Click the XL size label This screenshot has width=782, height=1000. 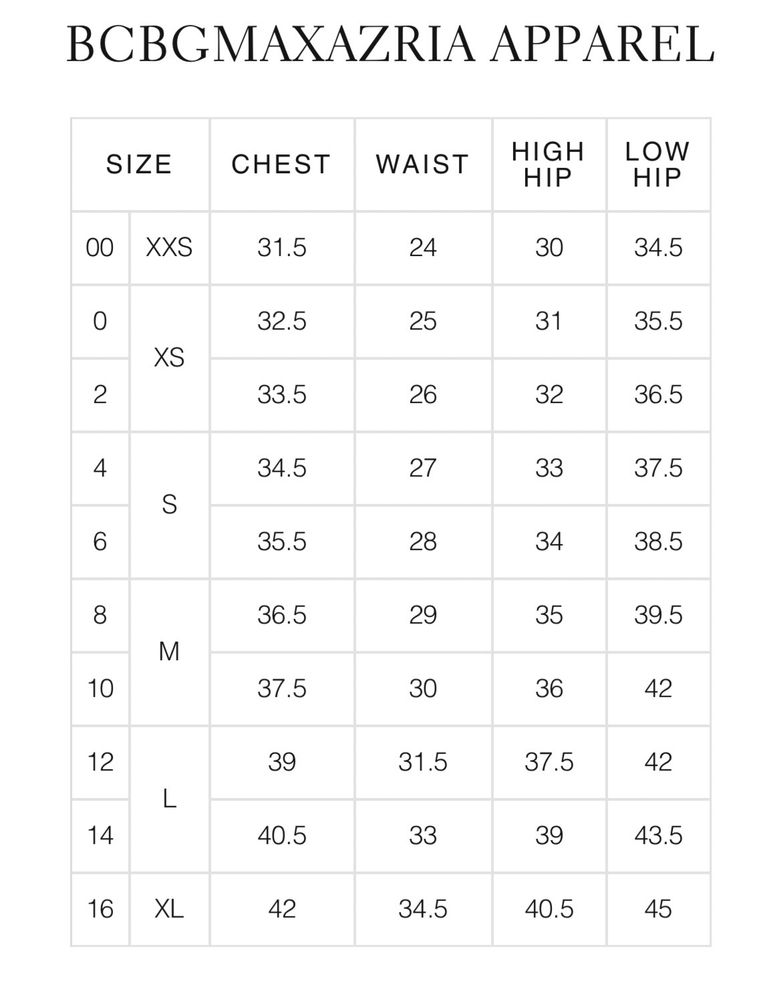click(x=169, y=909)
